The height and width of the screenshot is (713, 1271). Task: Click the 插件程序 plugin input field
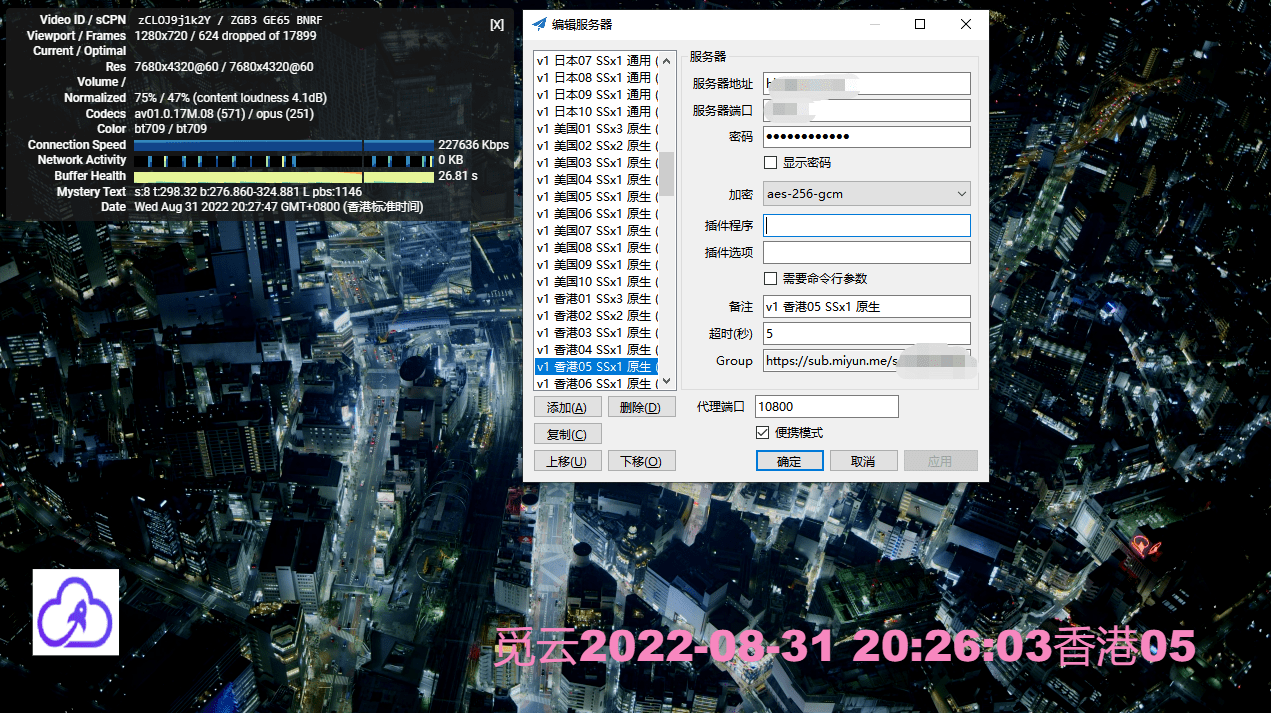[866, 225]
